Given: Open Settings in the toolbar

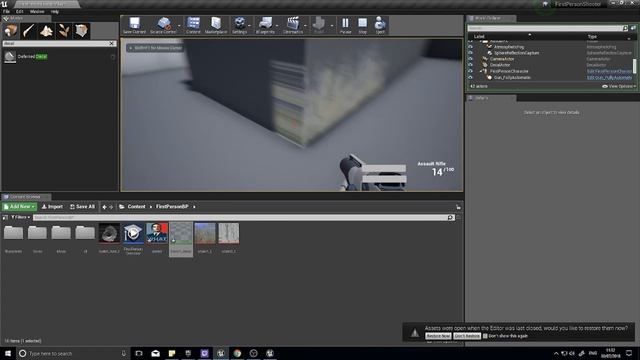Looking at the screenshot, I should (x=240, y=25).
